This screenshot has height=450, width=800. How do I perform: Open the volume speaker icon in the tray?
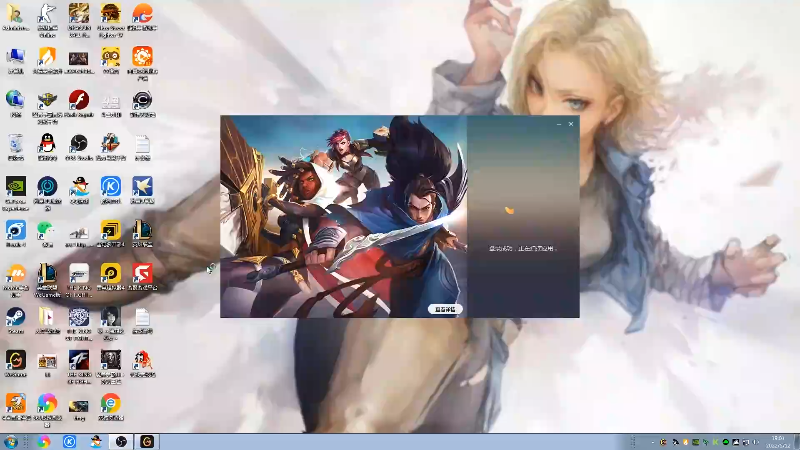pos(756,442)
